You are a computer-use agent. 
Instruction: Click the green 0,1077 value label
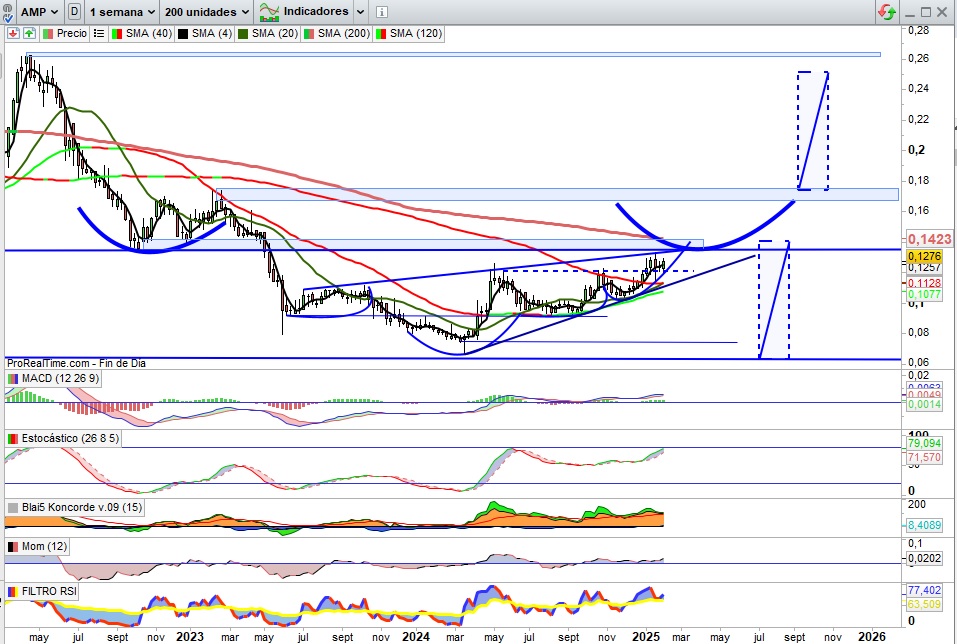(925, 294)
